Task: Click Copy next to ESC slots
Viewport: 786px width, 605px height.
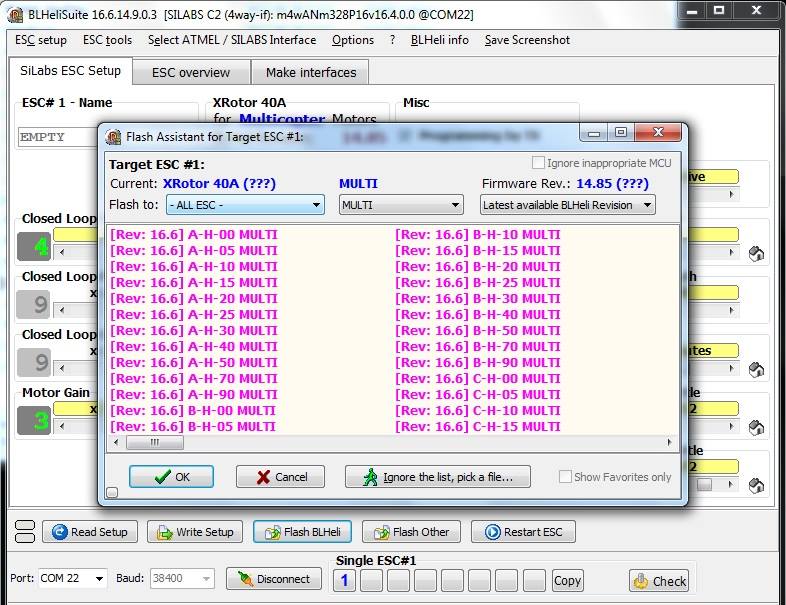Action: point(567,580)
